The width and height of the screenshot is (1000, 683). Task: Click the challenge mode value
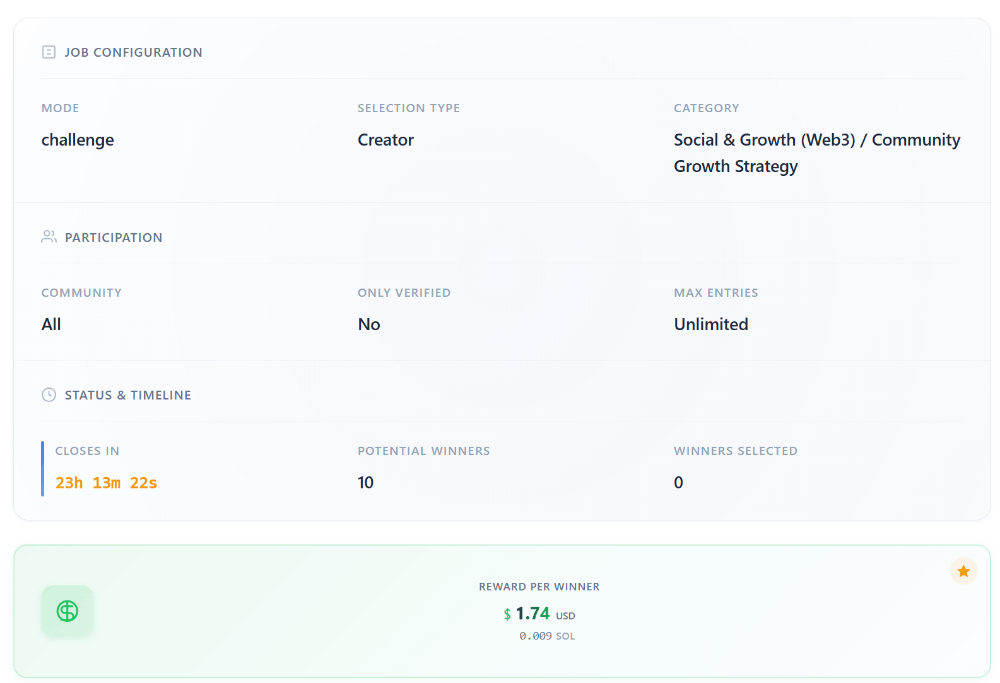pos(77,140)
